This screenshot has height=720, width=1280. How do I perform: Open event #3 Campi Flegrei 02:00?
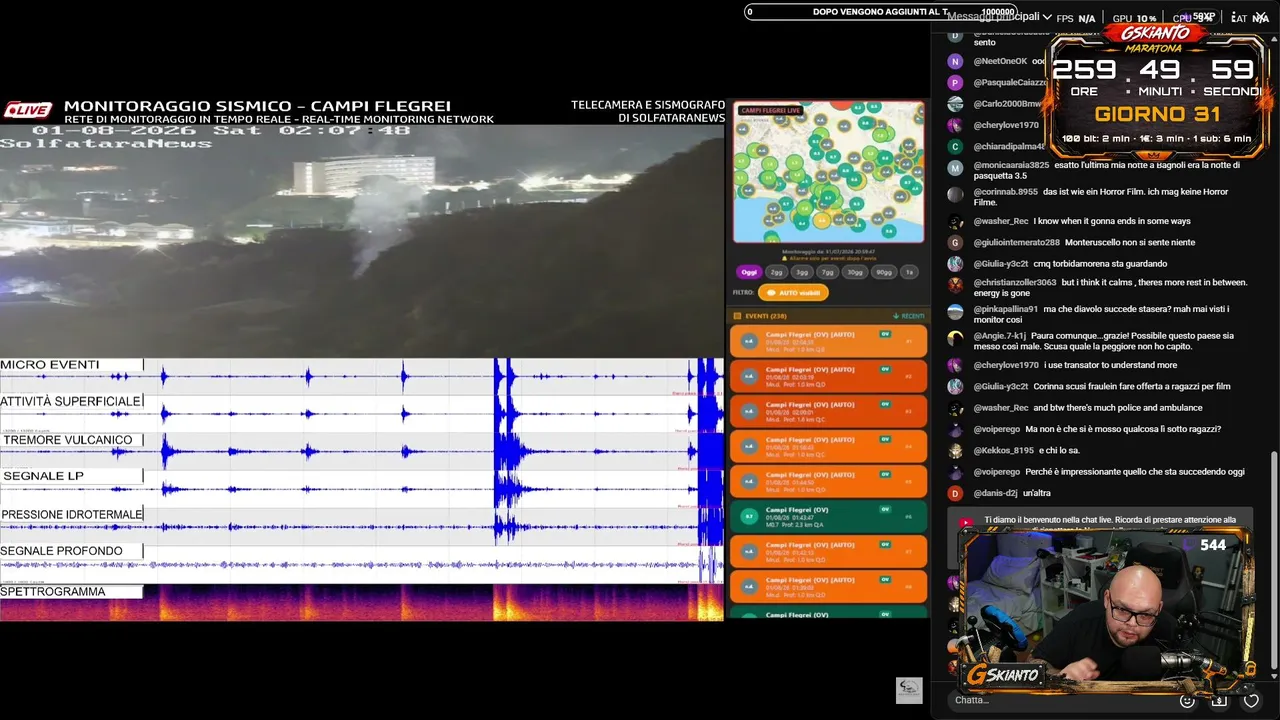tap(828, 411)
